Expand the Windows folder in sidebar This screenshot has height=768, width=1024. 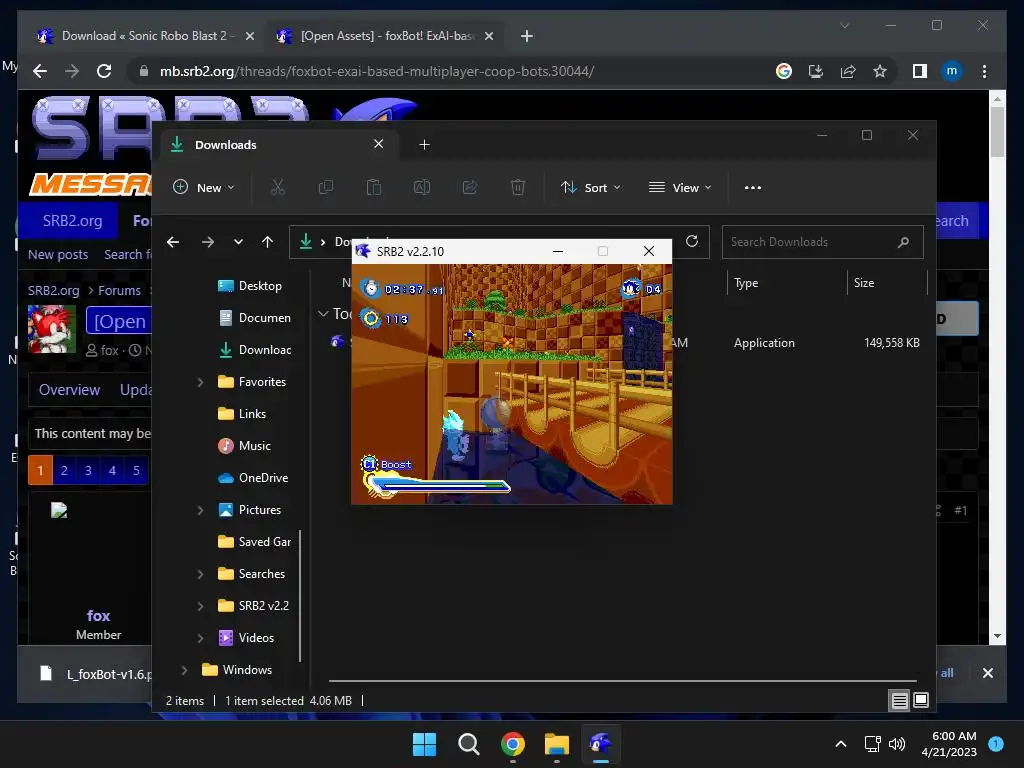pos(184,670)
